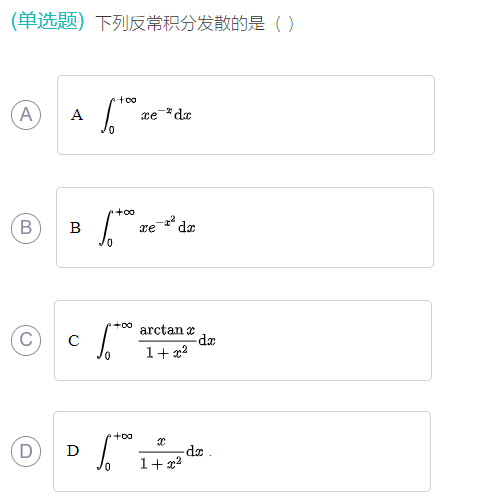479x504 pixels.
Task: Click the empty answer parentheses in the question
Action: point(284,24)
